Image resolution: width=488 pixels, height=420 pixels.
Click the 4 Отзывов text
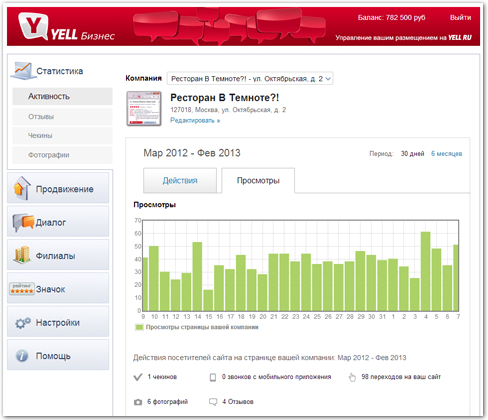tap(238, 402)
